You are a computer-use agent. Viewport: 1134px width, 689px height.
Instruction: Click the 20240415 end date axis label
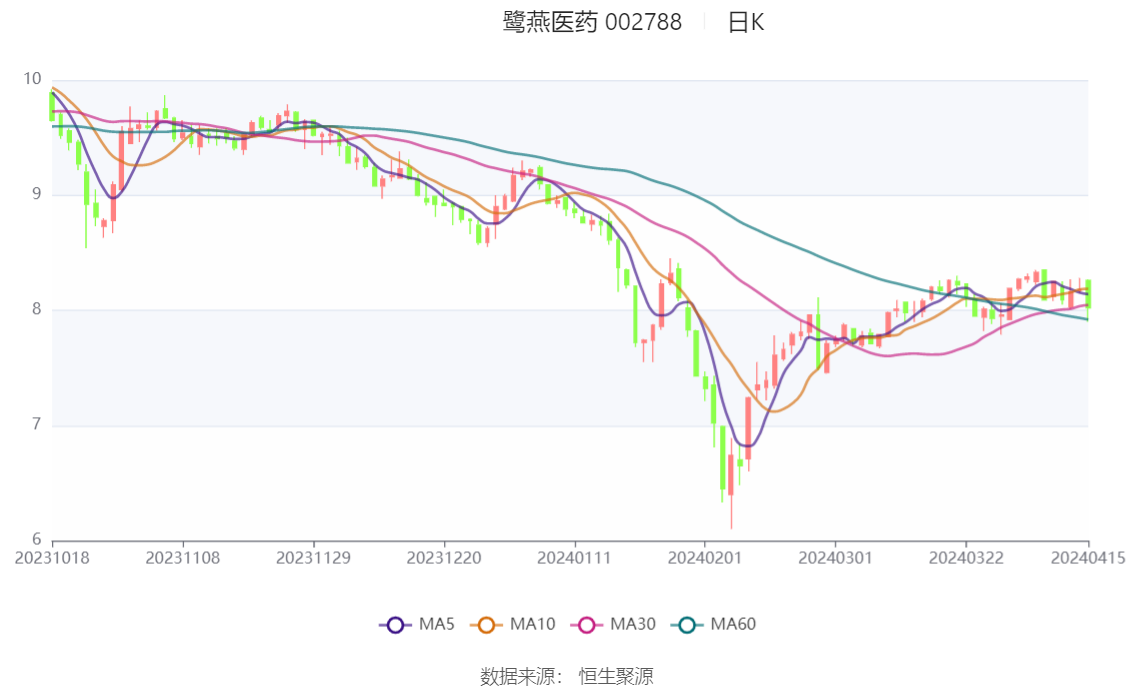click(x=1086, y=557)
